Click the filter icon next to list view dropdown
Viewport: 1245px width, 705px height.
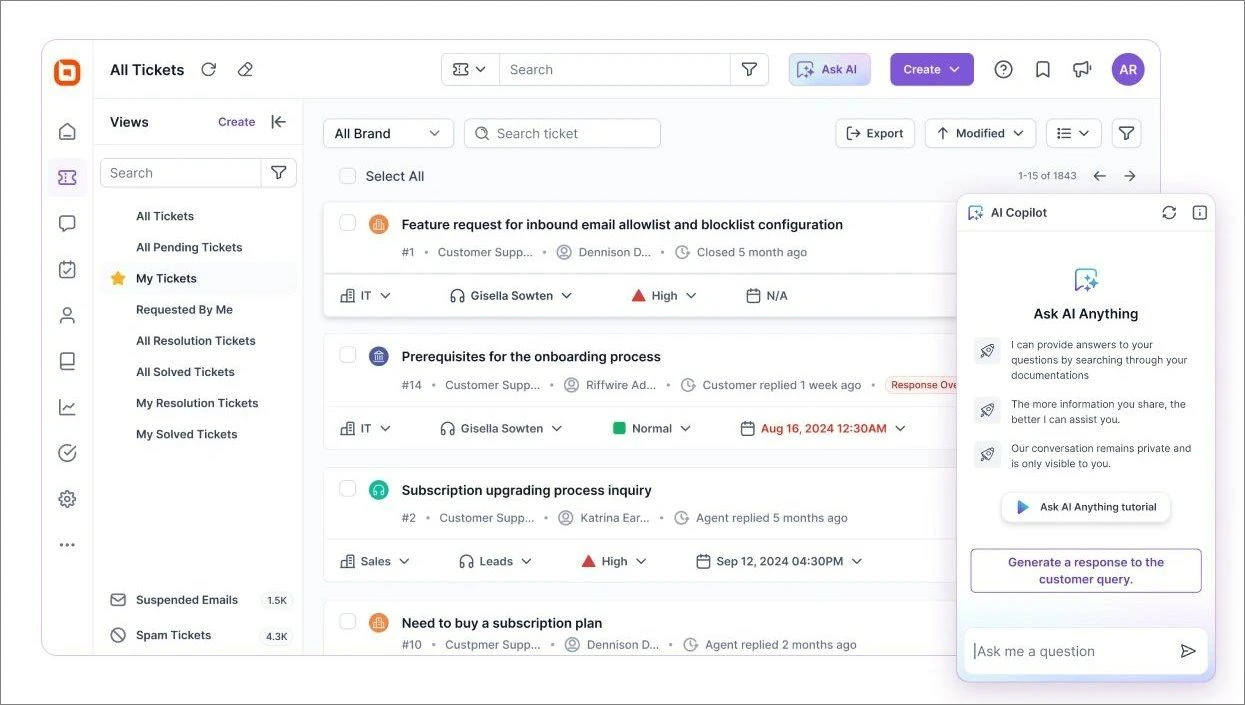(1126, 133)
